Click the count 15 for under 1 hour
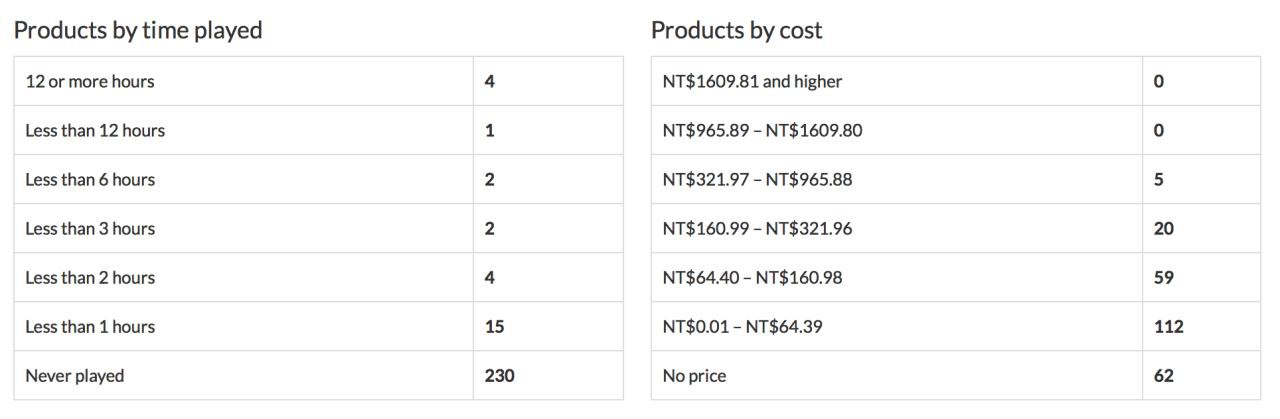 point(494,326)
